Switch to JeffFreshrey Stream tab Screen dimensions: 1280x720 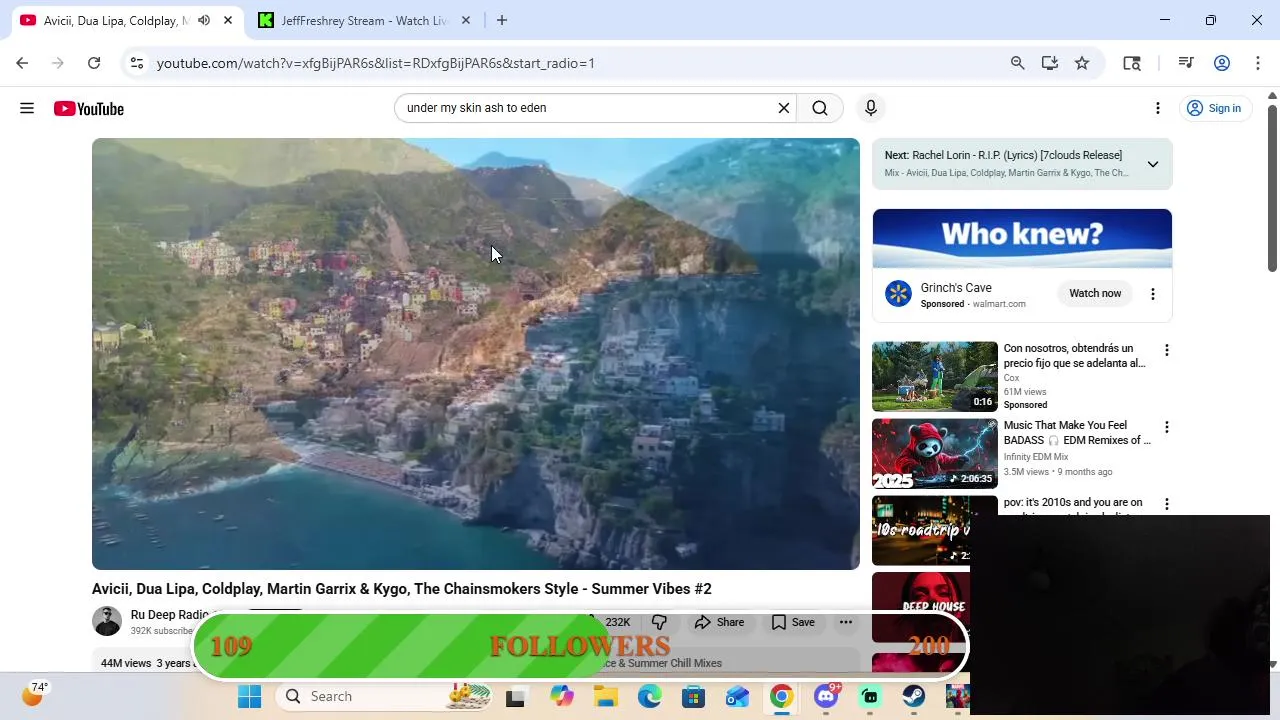pyautogui.click(x=365, y=20)
